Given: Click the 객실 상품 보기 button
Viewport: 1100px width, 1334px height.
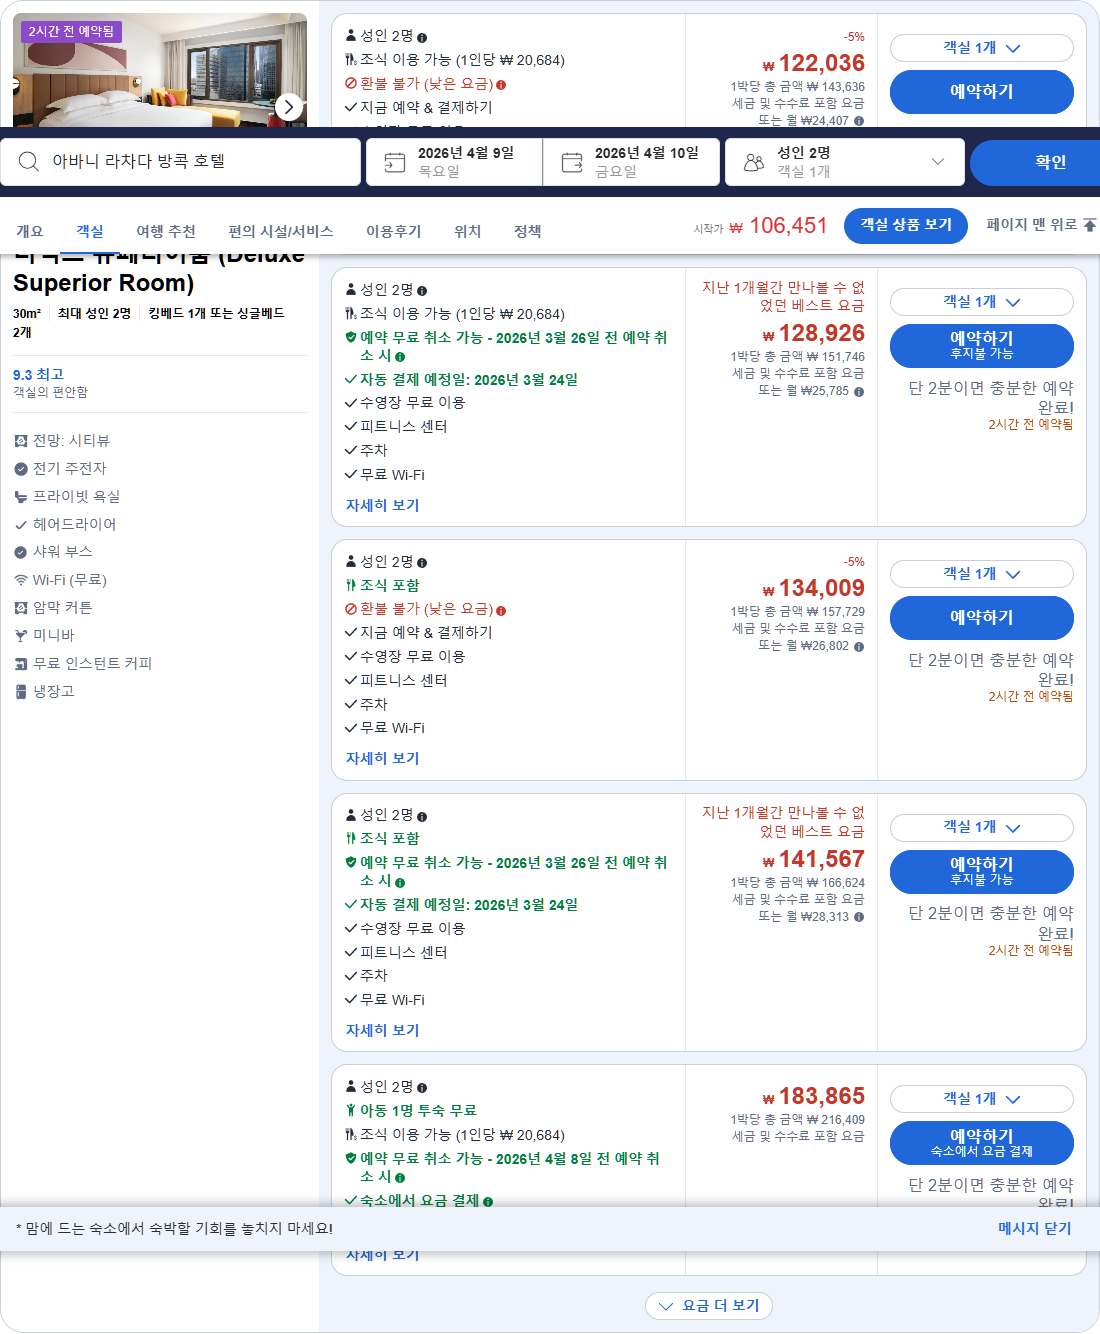Looking at the screenshot, I should click(906, 225).
